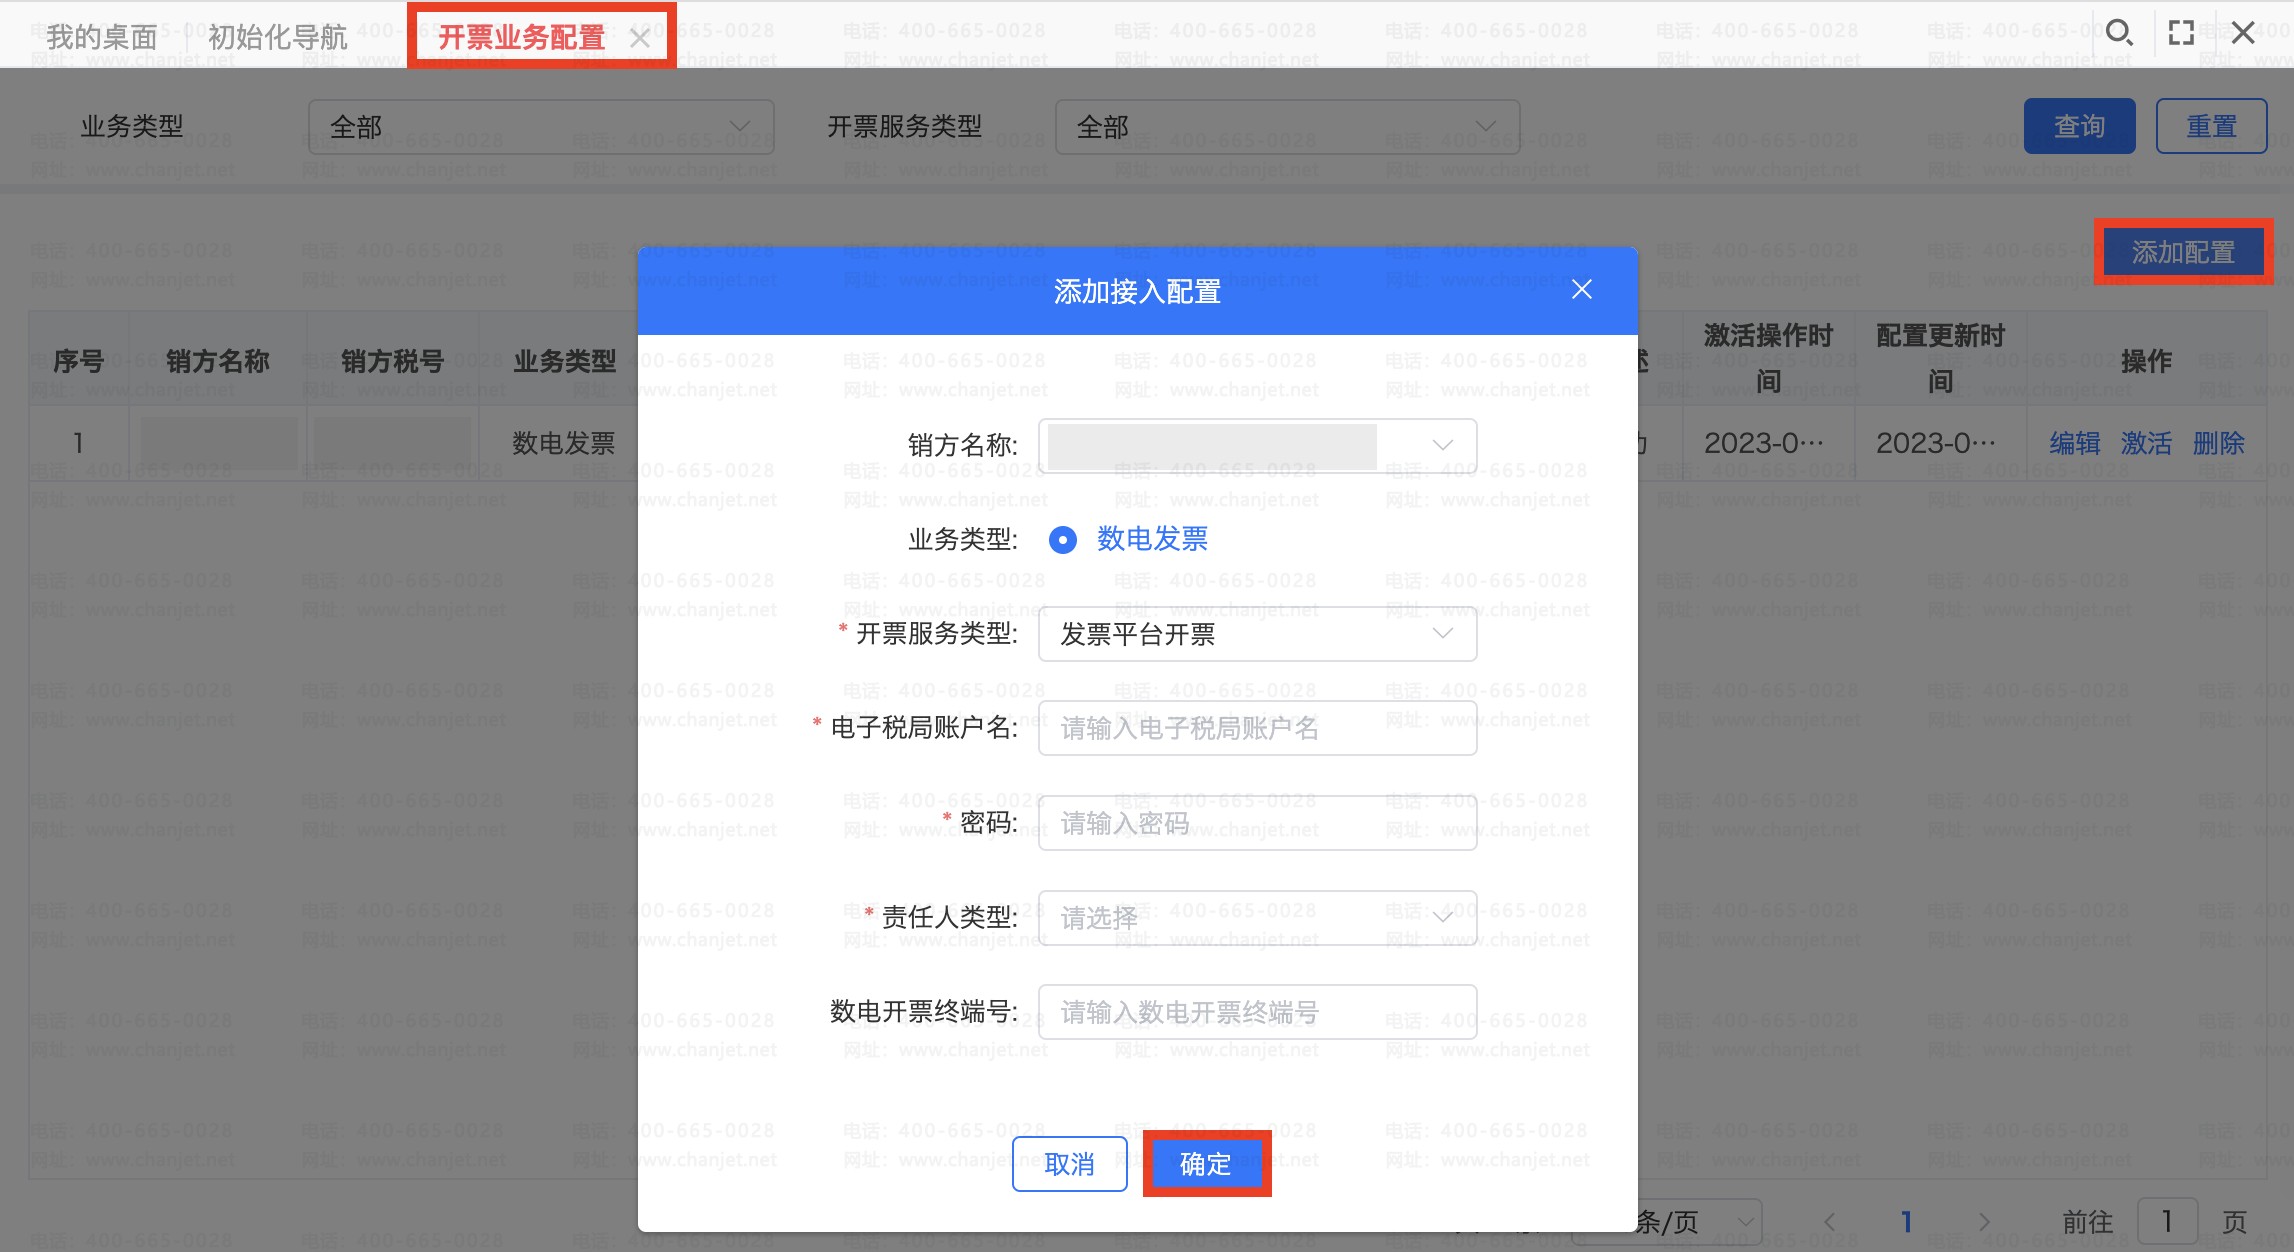Open the 初始化导航 tab

pyautogui.click(x=278, y=37)
